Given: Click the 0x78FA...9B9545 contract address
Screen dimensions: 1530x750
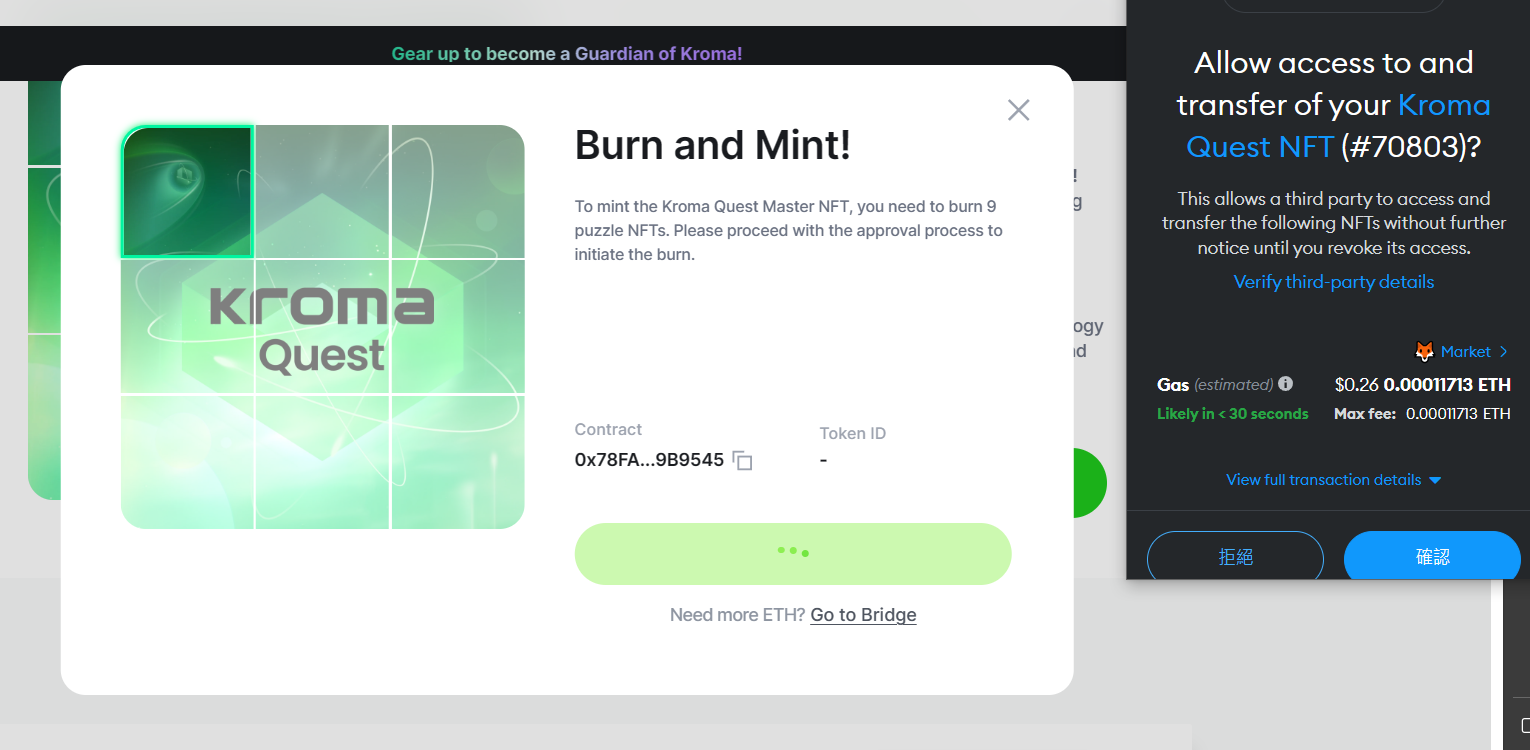Looking at the screenshot, I should point(649,460).
